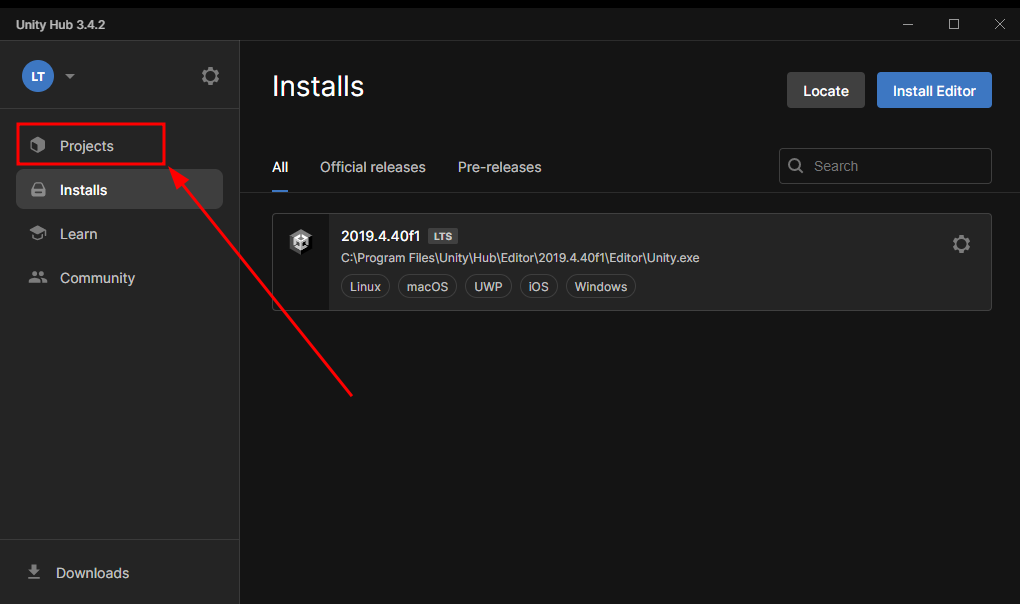The image size is (1020, 604).
Task: Click the search magnifier icon
Action: 795,166
